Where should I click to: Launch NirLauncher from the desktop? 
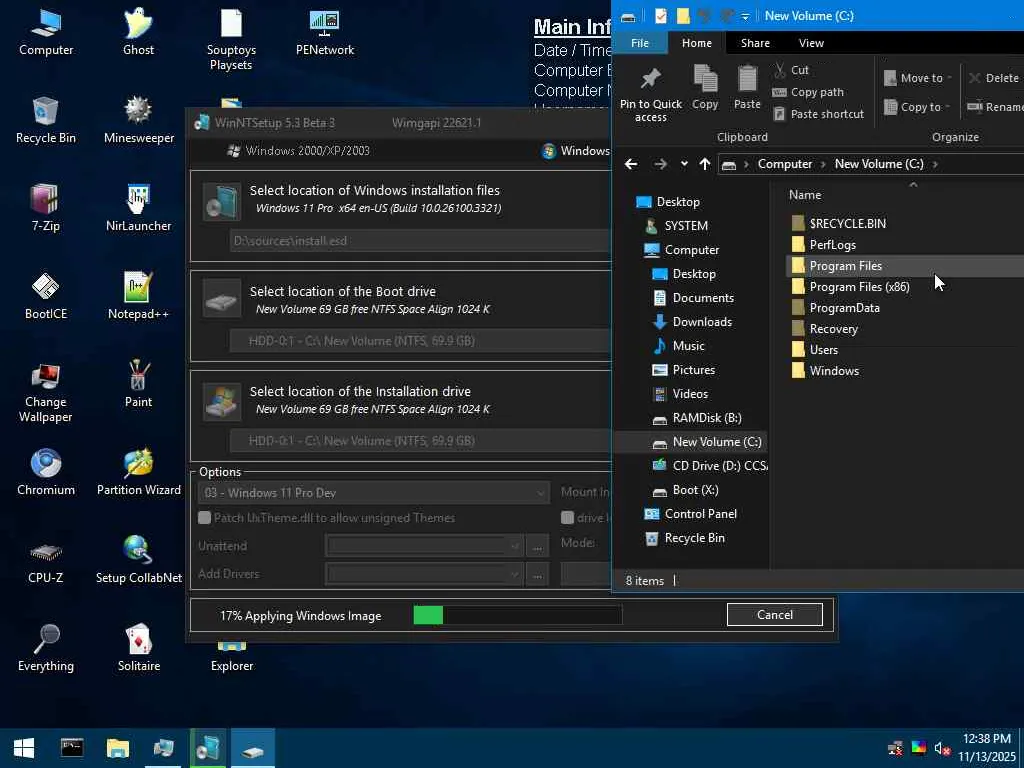(x=138, y=207)
